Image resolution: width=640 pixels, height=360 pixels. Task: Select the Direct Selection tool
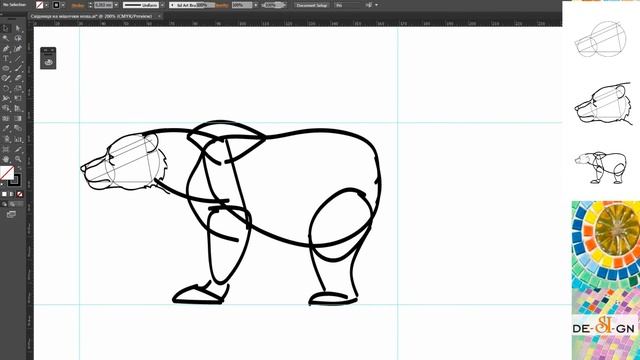click(x=18, y=28)
